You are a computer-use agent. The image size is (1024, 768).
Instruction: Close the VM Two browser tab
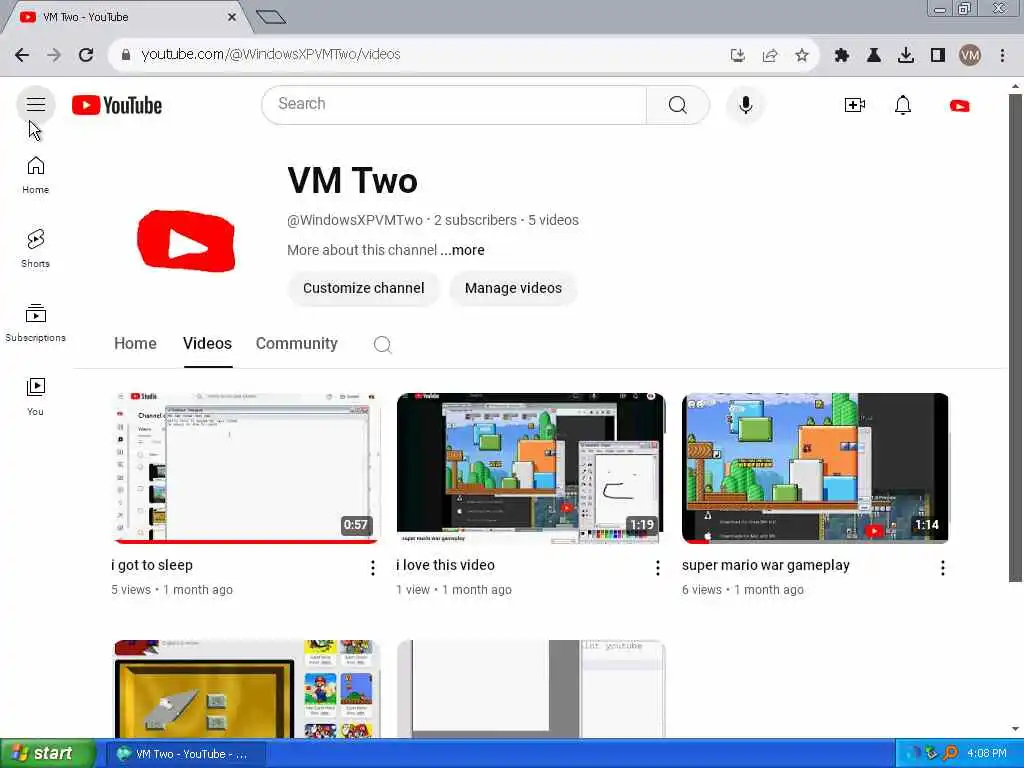click(x=232, y=18)
